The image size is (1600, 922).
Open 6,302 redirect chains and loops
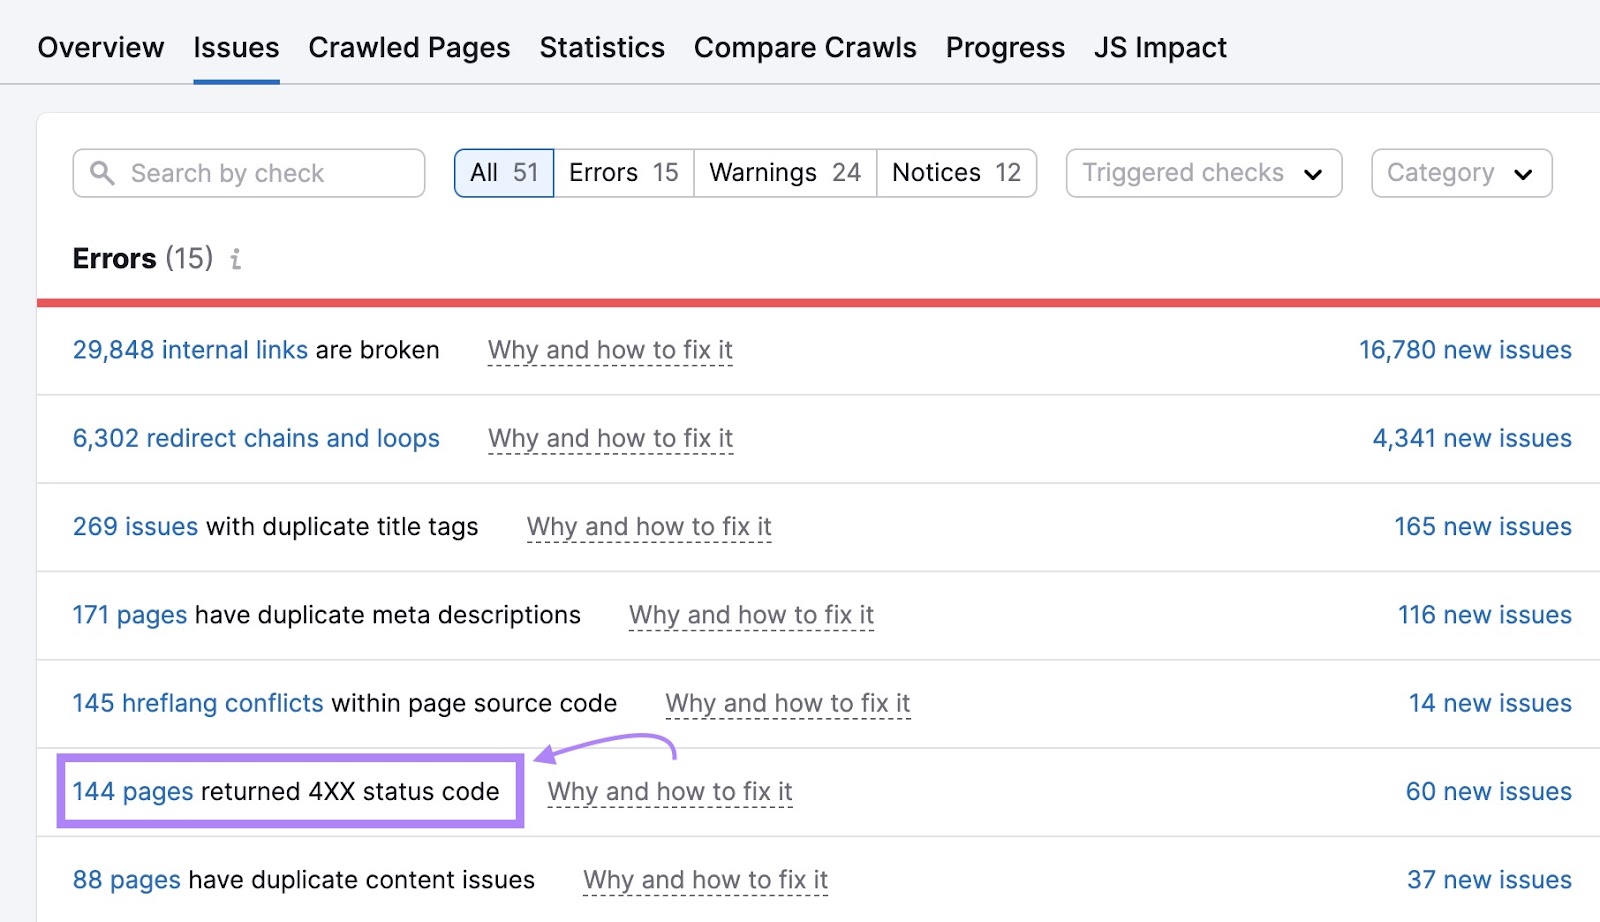[x=256, y=438]
